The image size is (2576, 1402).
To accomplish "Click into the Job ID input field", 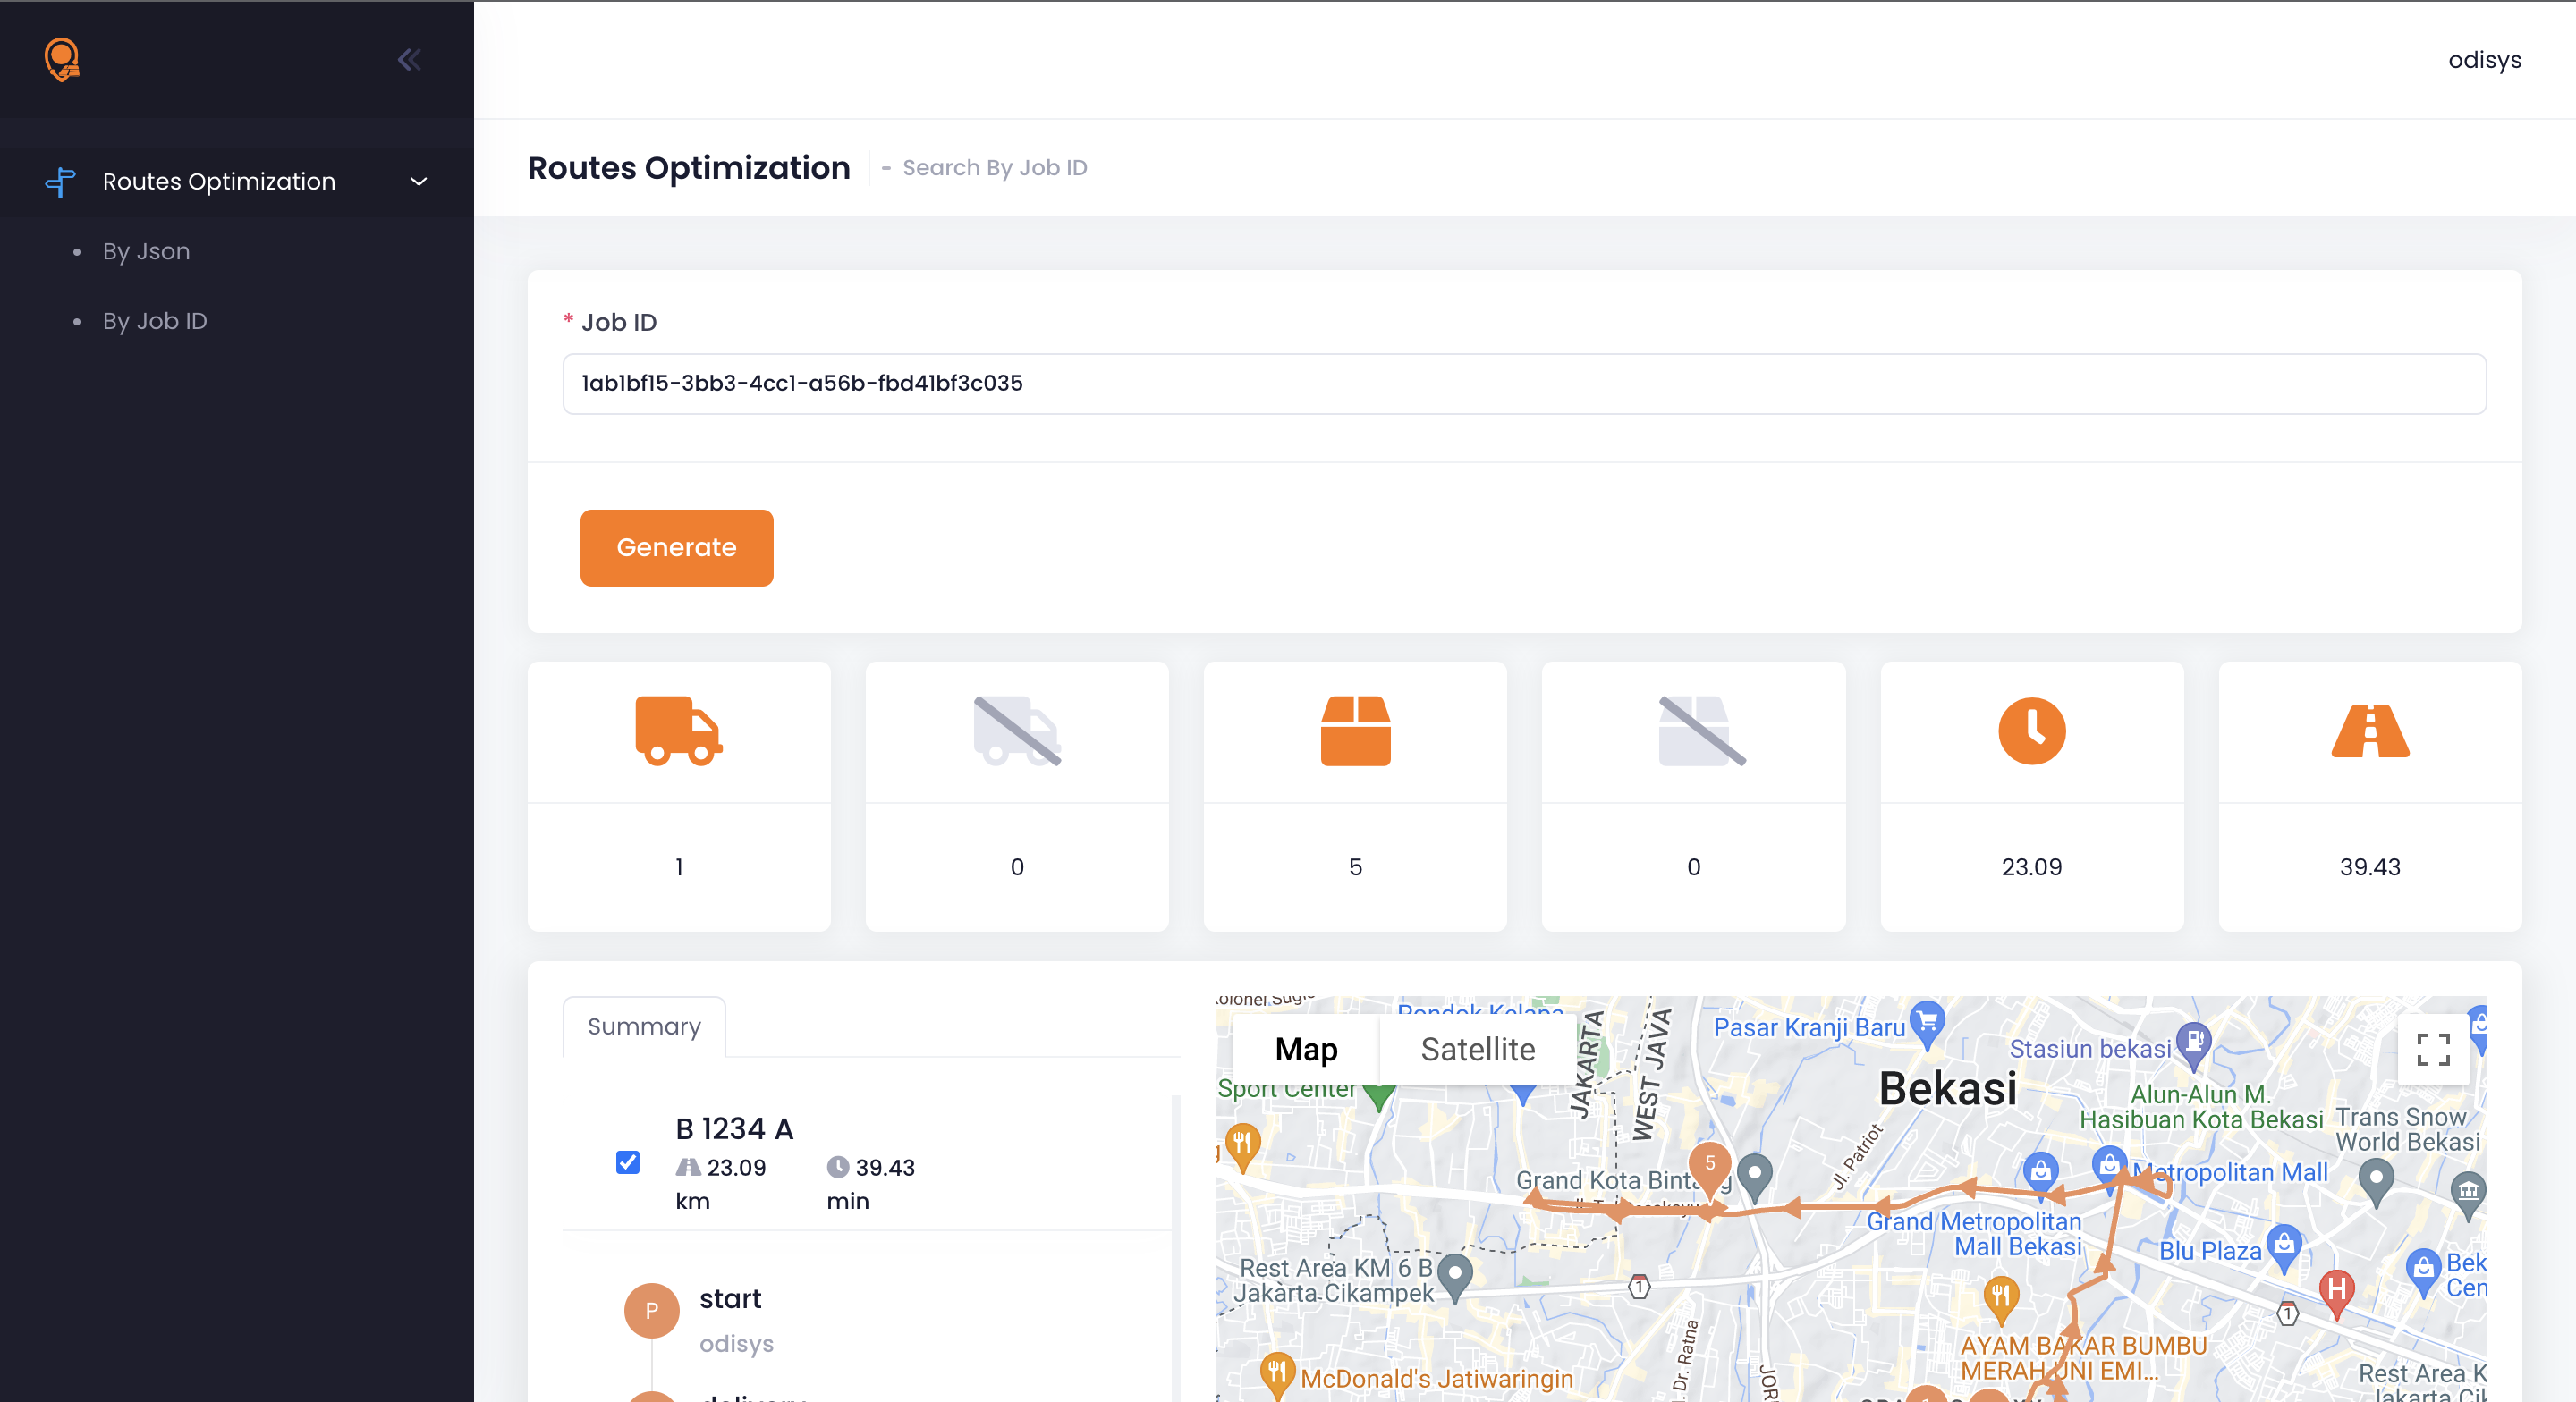I will (1523, 384).
